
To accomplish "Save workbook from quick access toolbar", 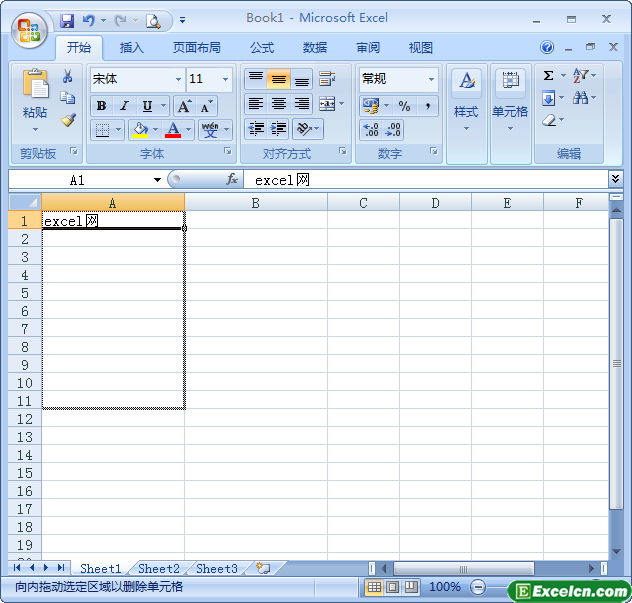I will [x=67, y=20].
